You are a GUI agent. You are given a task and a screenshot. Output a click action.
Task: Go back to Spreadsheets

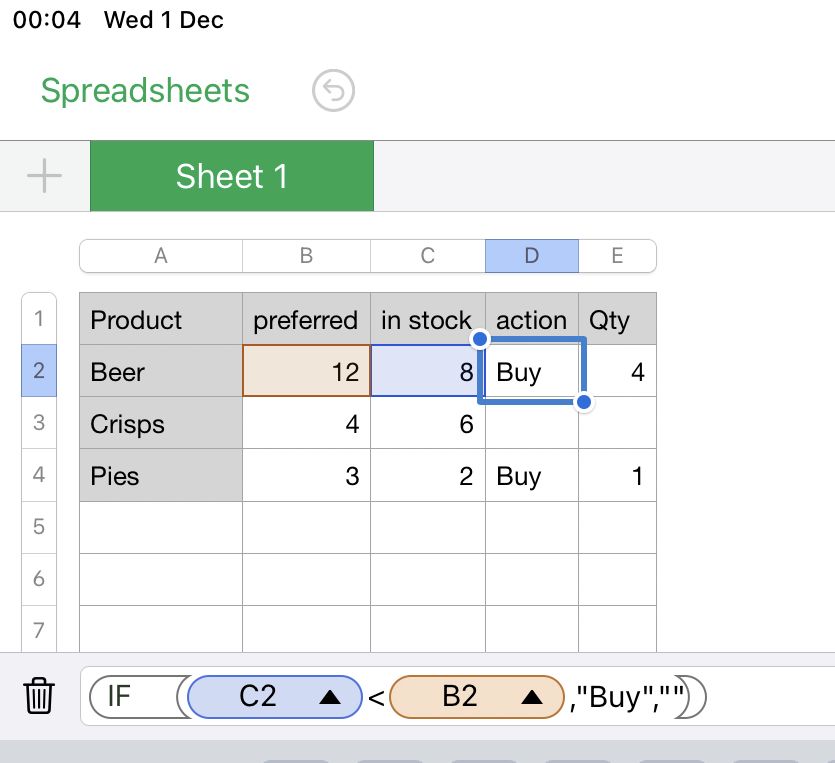click(x=145, y=90)
